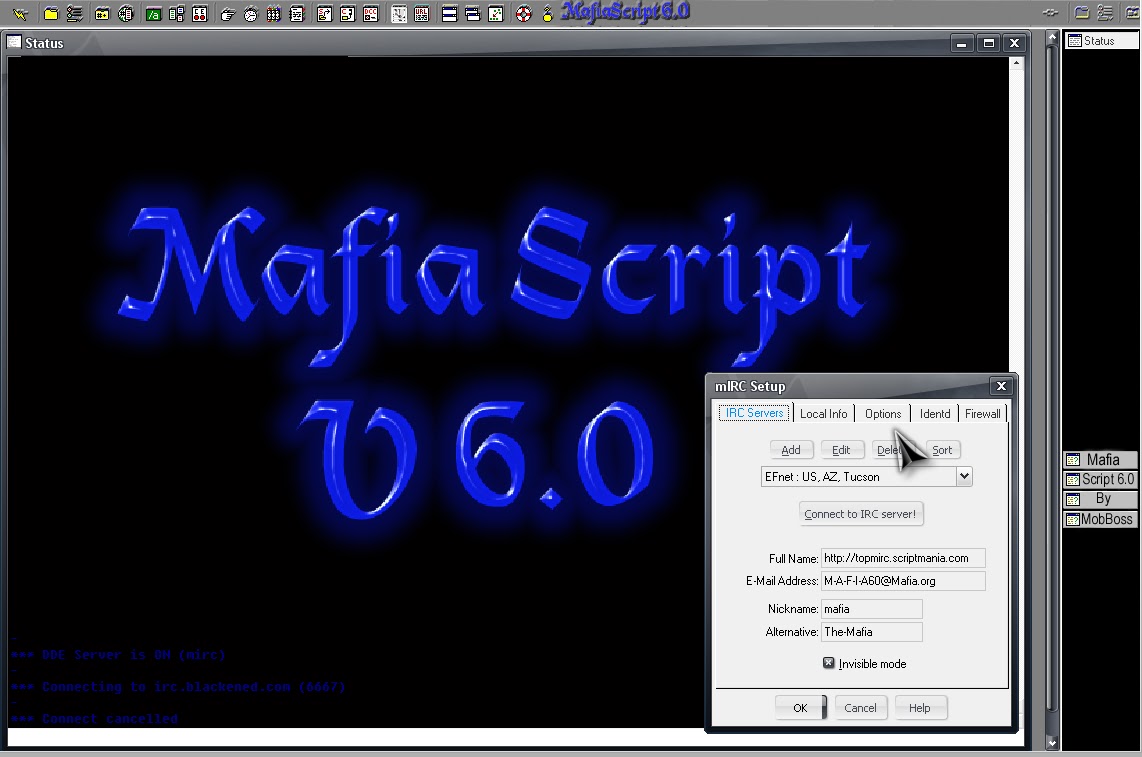1142x757 pixels.
Task: Toggle the Invisible mode checkbox
Action: tap(829, 663)
